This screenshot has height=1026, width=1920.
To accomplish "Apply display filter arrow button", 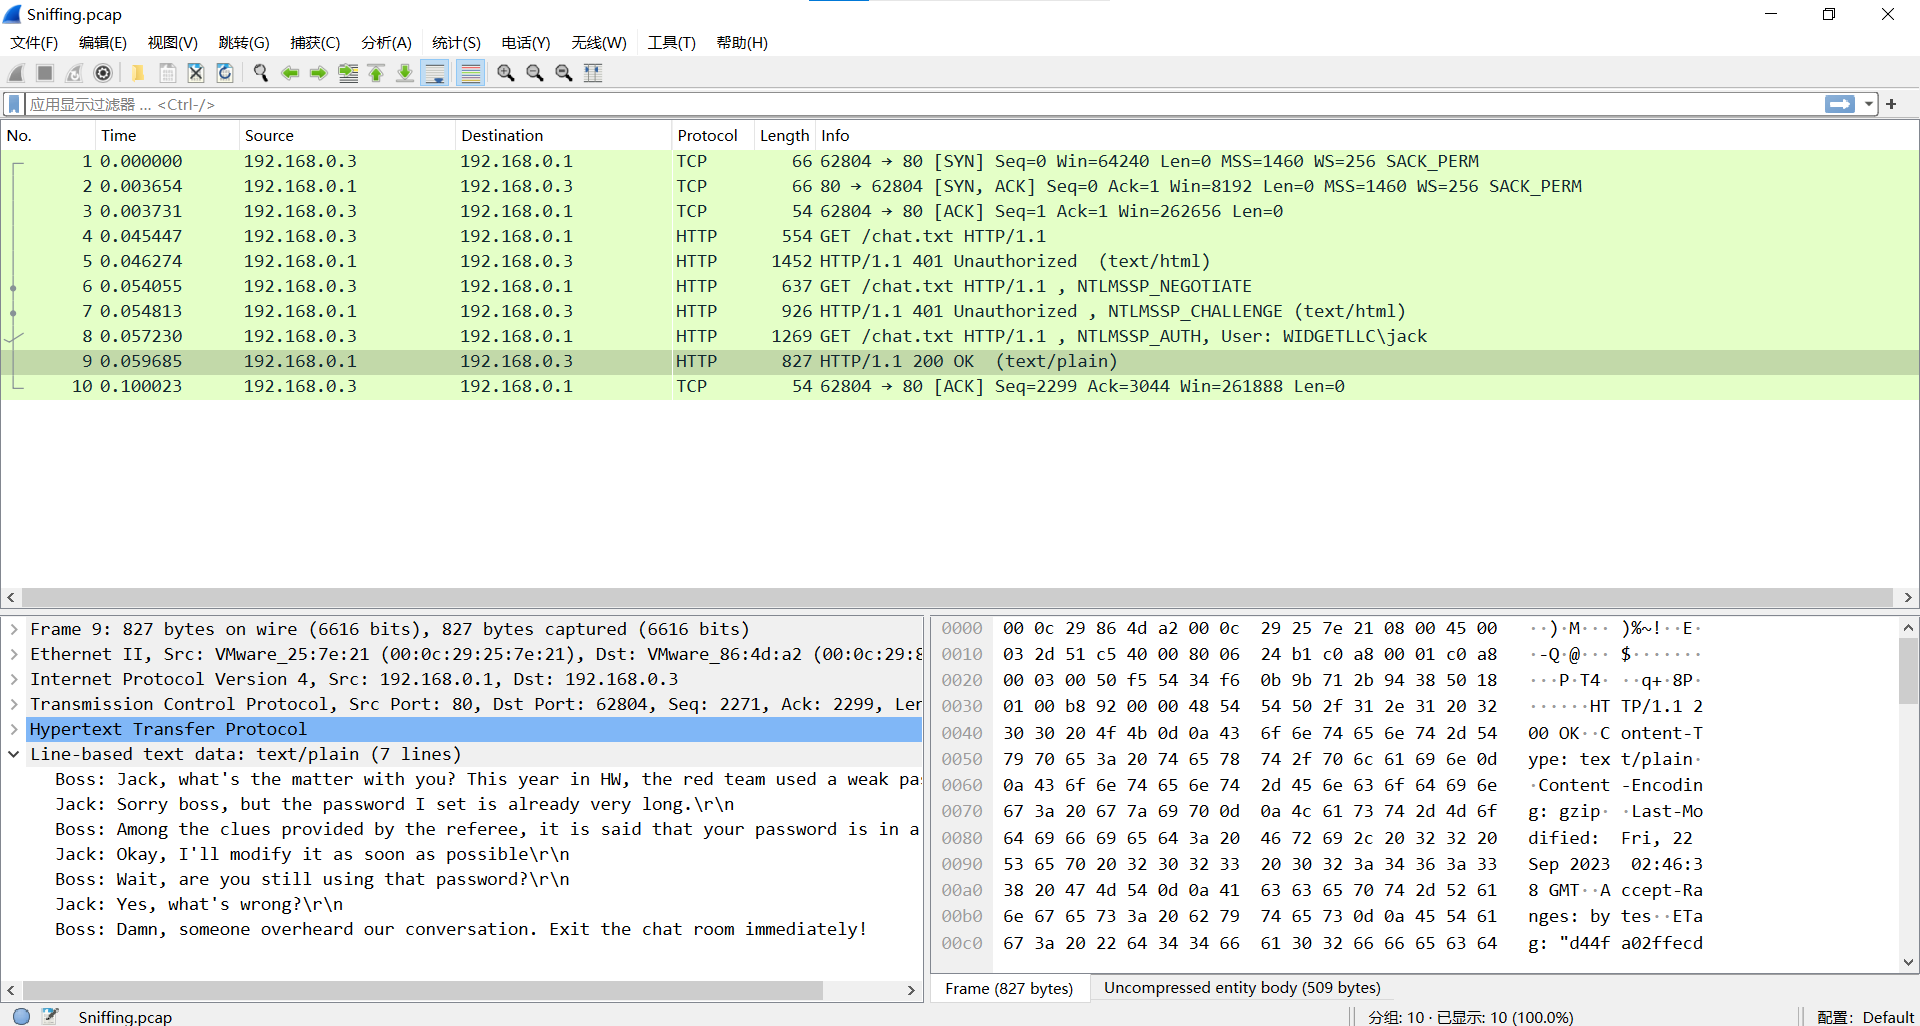I will [x=1840, y=104].
